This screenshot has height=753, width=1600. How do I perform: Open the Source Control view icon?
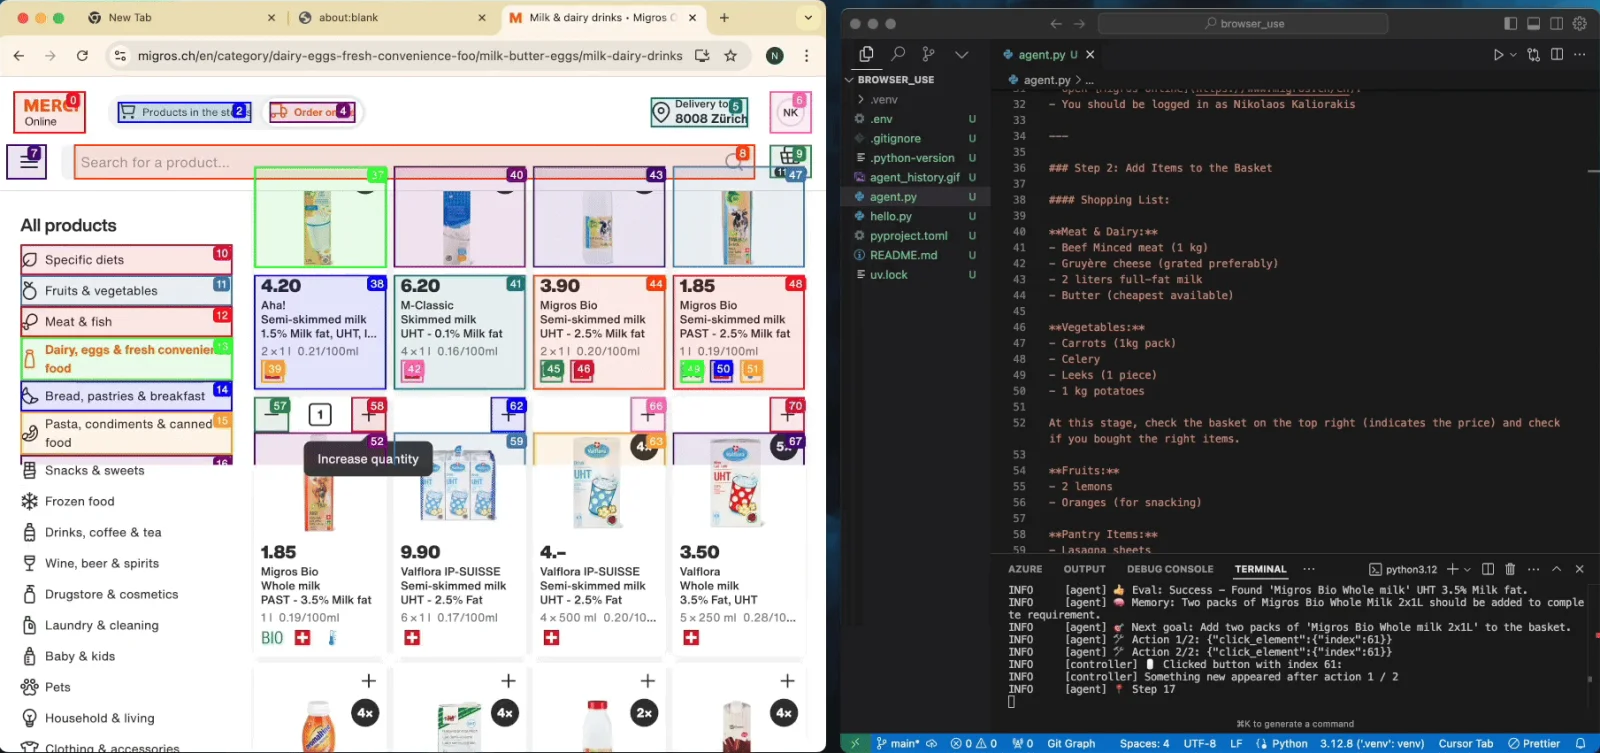click(929, 54)
